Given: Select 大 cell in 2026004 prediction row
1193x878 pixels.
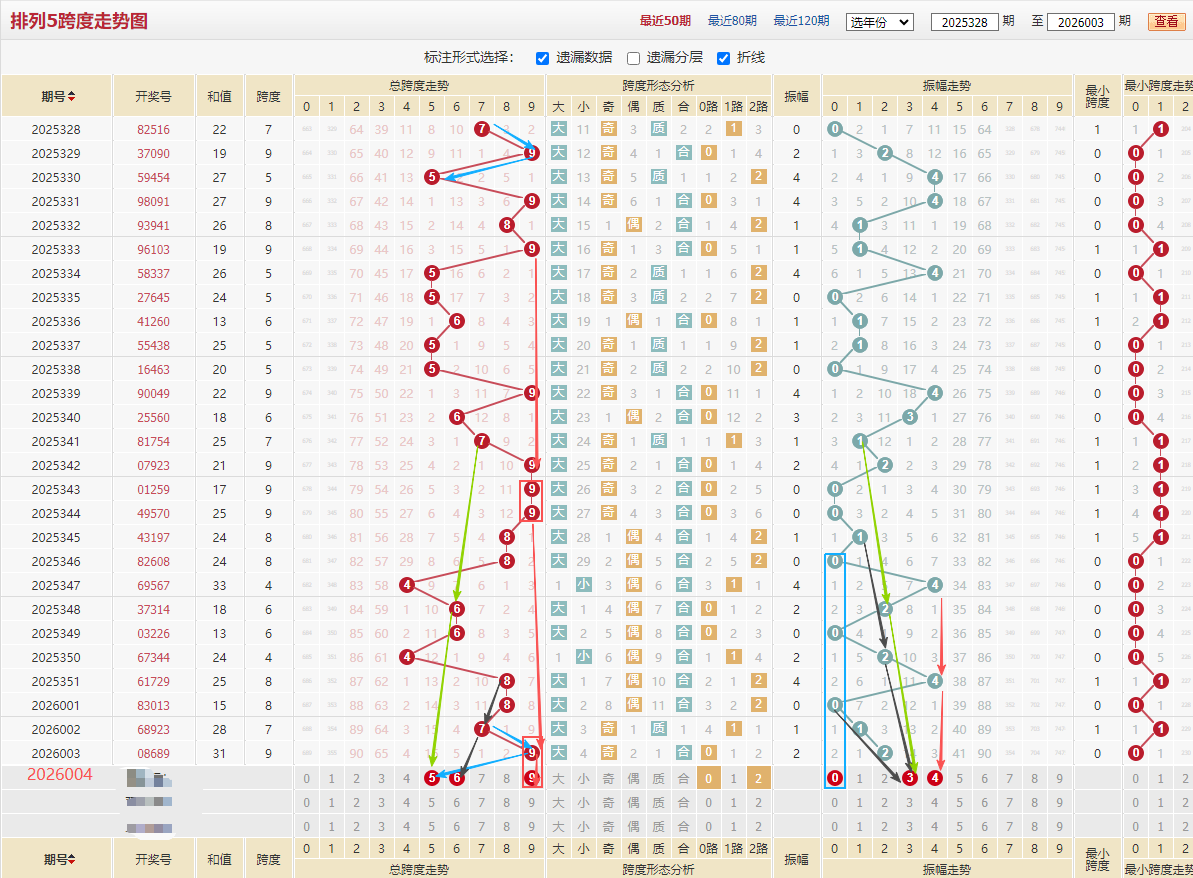Looking at the screenshot, I should pyautogui.click(x=558, y=778).
